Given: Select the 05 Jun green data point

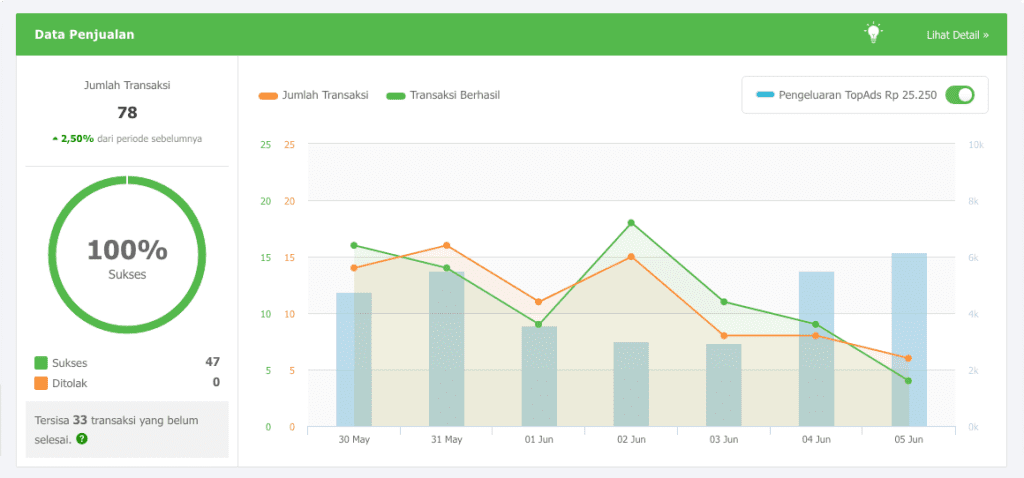Looking at the screenshot, I should pos(908,381).
